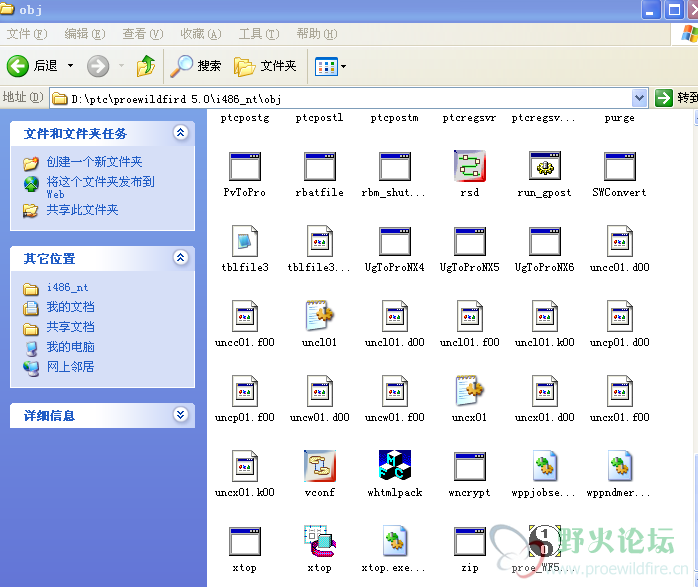Expand the address bar dropdown
Viewport: 698px width, 587px height.
coord(639,98)
